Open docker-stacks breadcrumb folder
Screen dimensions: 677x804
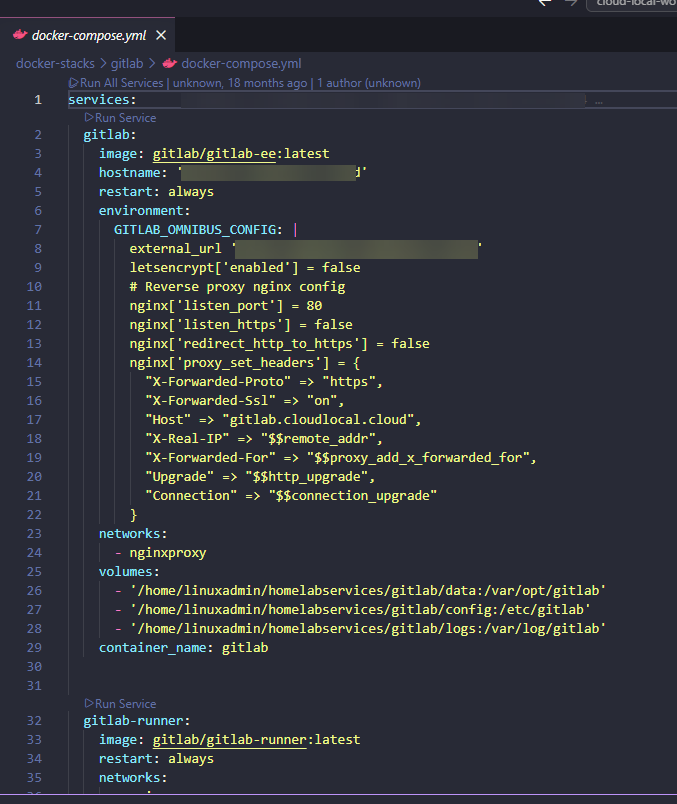55,64
